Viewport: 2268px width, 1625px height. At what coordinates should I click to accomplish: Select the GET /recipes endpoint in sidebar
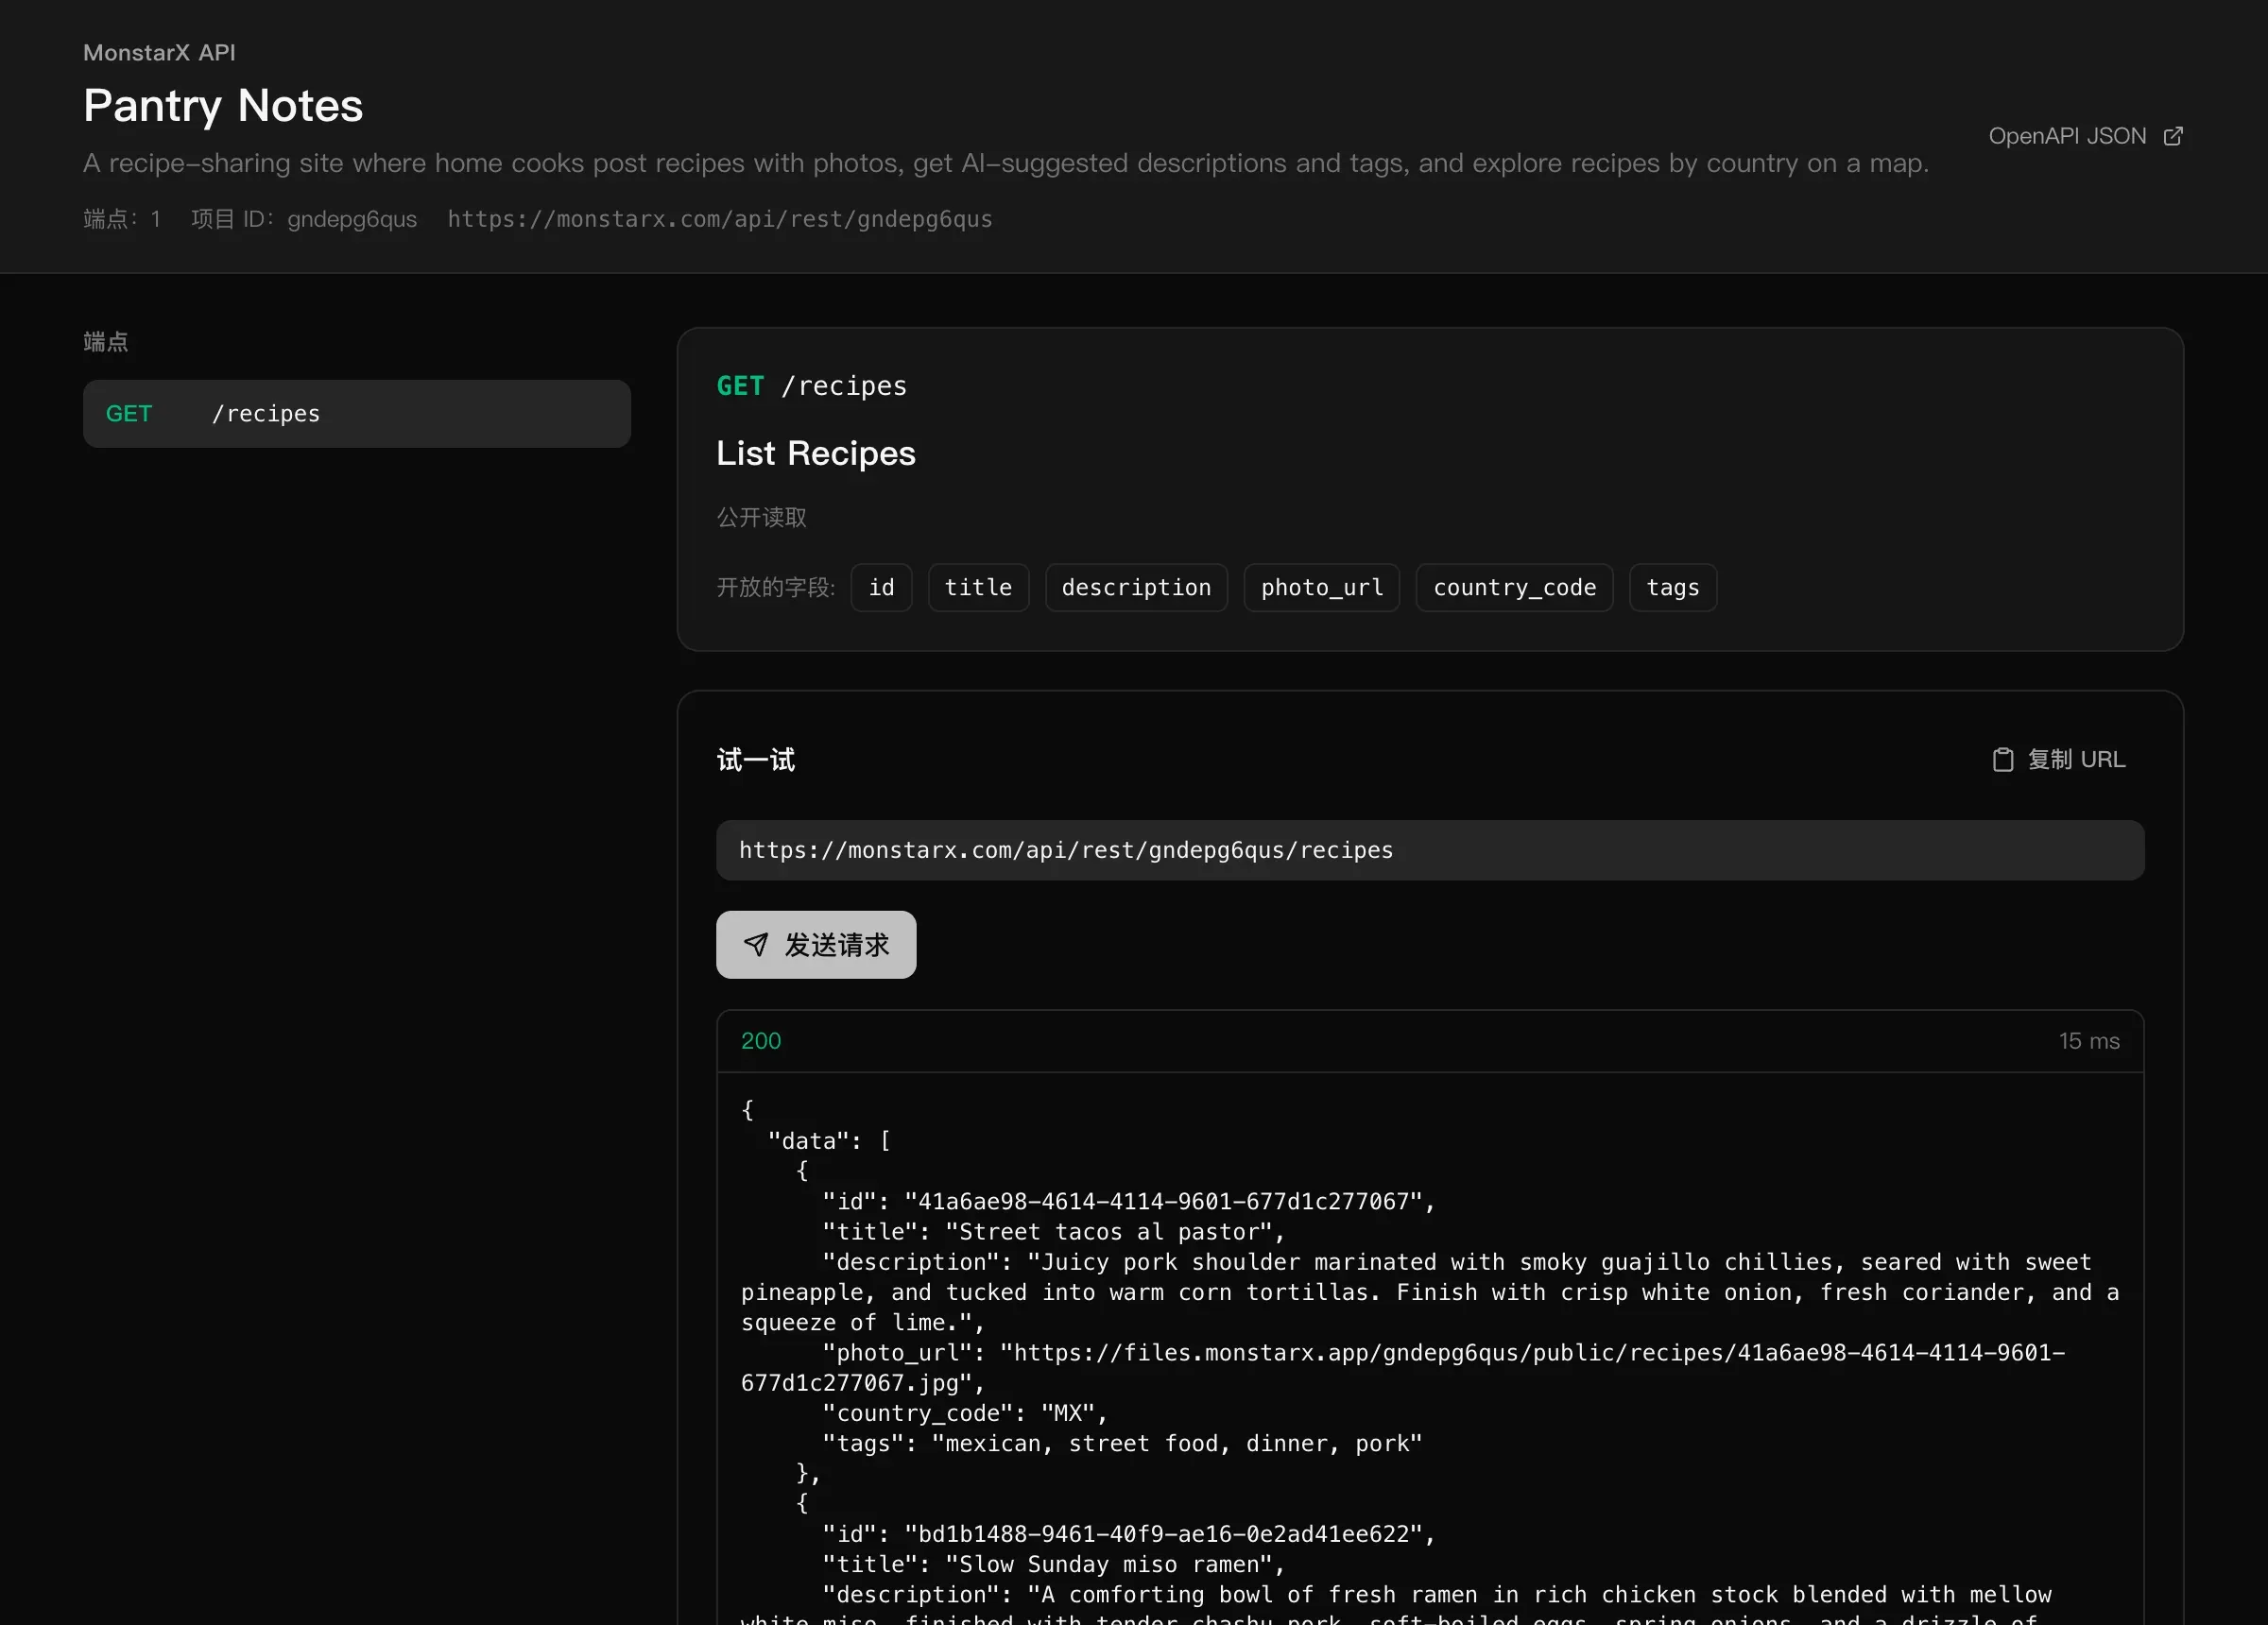click(356, 413)
